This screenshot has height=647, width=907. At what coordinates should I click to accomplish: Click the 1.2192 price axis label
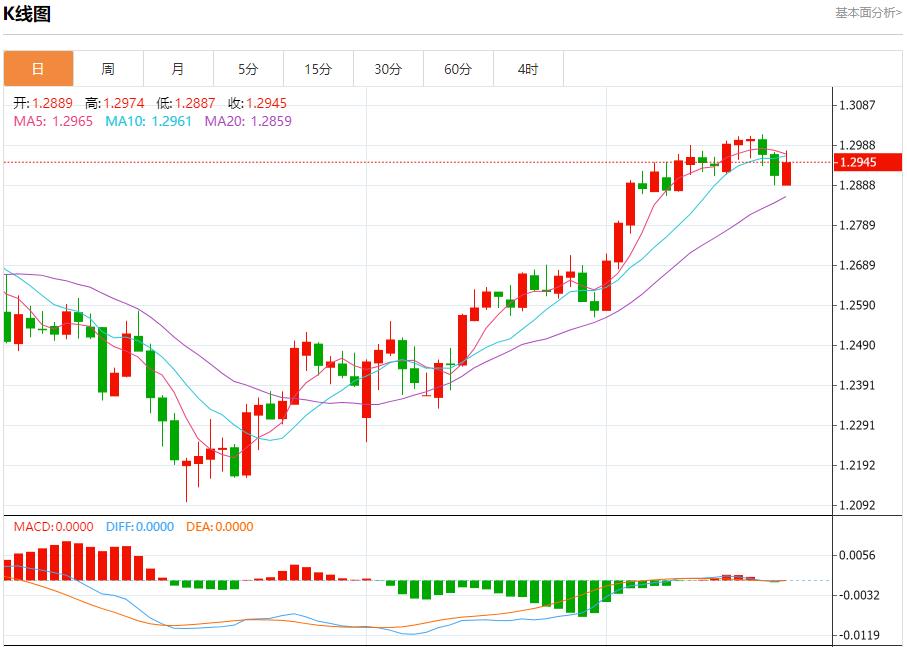(x=857, y=465)
